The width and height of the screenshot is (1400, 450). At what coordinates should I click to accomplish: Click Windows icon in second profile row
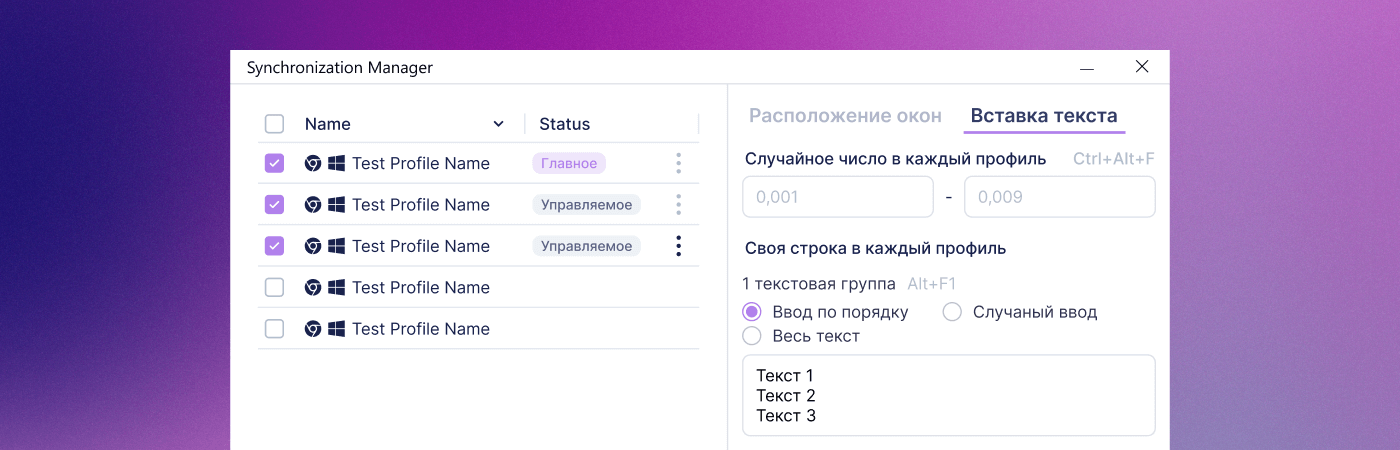click(x=336, y=205)
